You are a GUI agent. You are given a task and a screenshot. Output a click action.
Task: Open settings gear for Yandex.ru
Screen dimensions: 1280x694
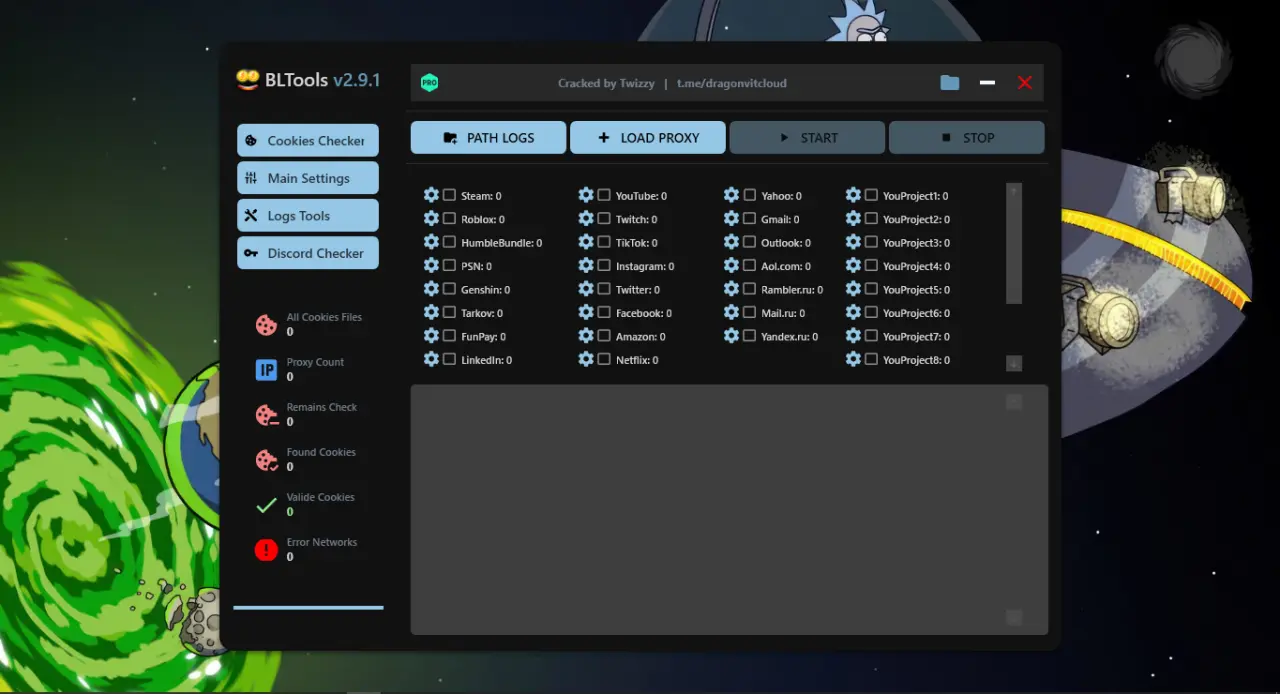[731, 336]
